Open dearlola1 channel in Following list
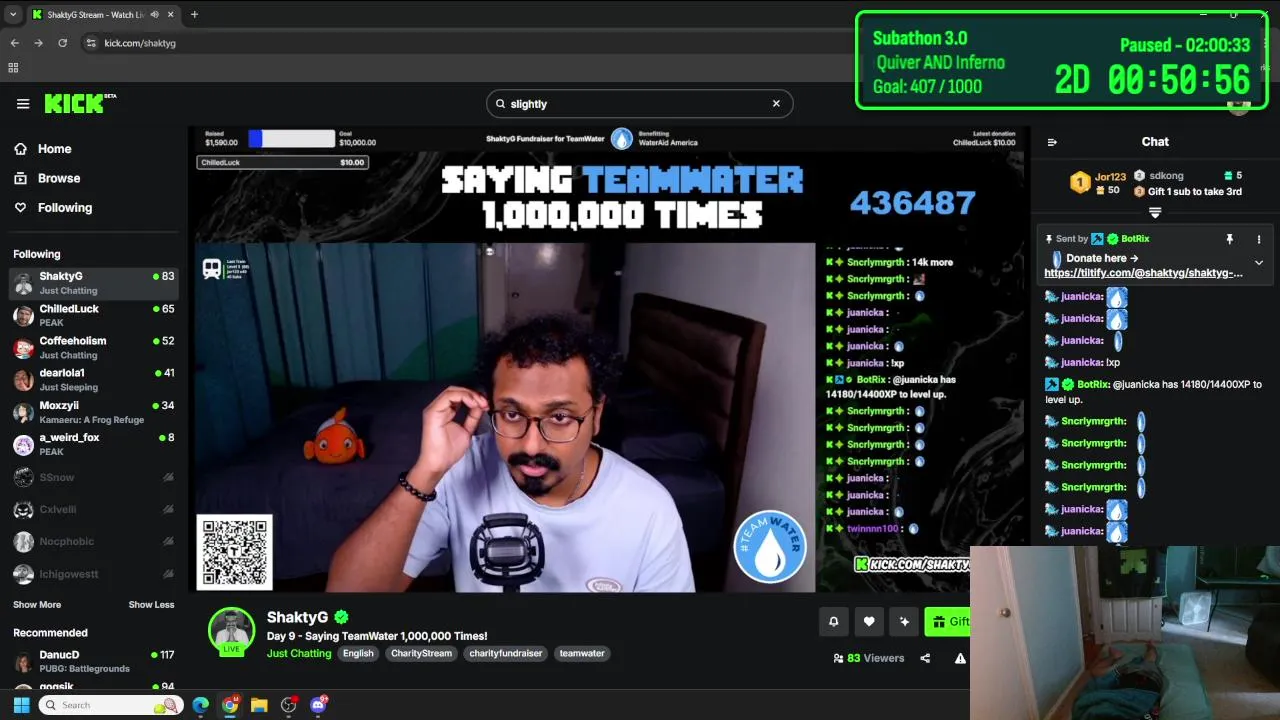 93,379
